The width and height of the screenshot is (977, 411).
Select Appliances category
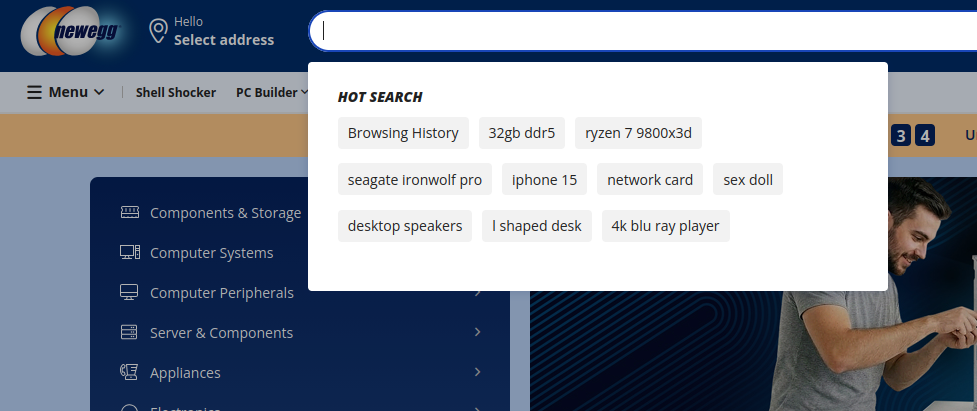coord(185,372)
